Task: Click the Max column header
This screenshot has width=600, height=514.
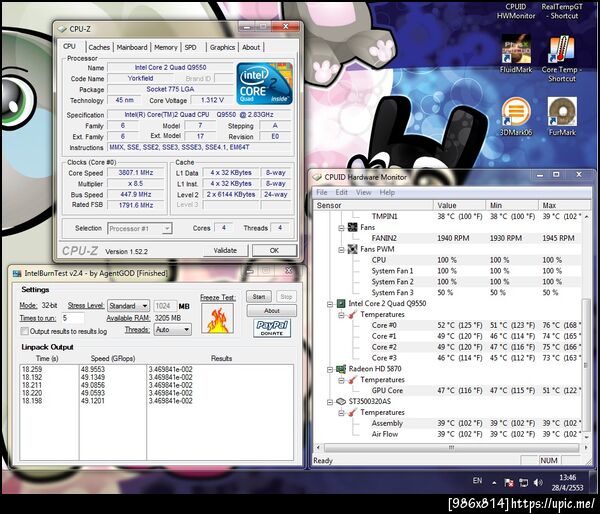Action: click(x=564, y=206)
